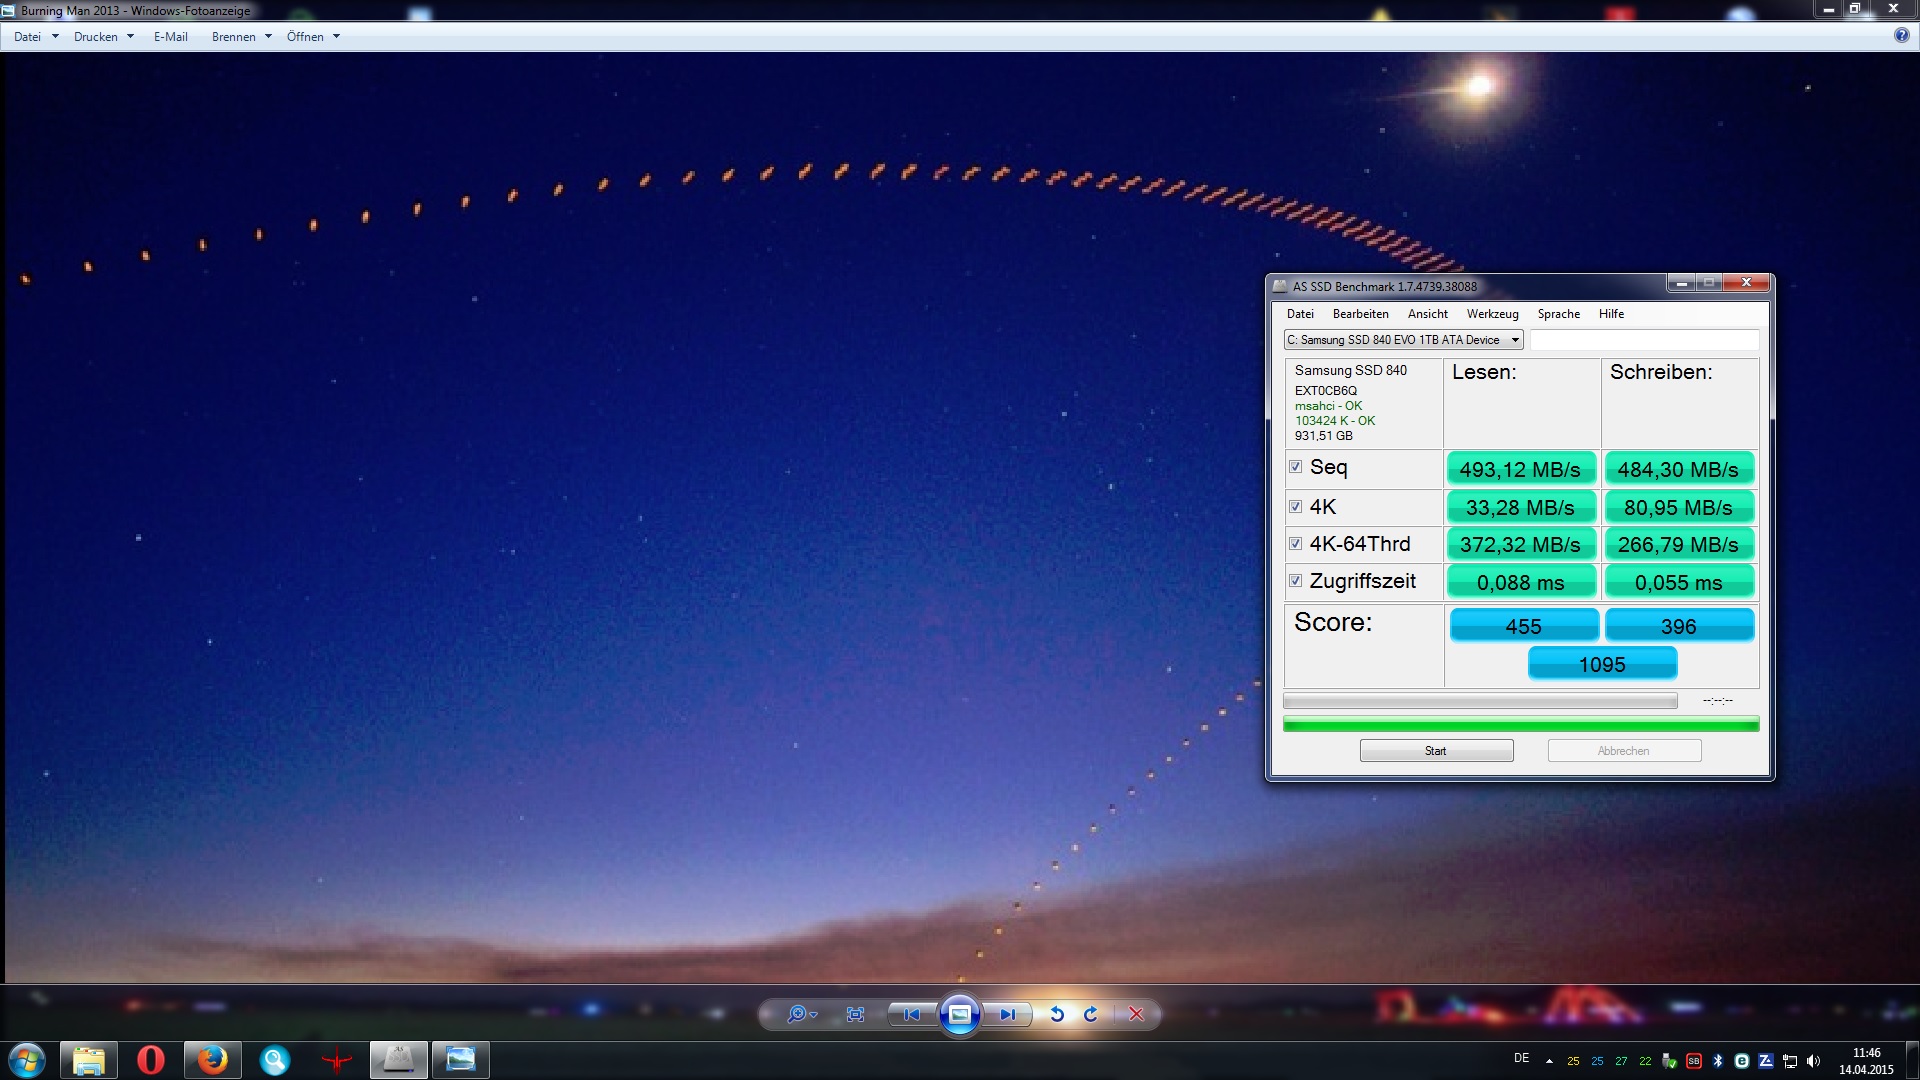Expand the Brennen dropdown menu
The height and width of the screenshot is (1080, 1920).
(x=241, y=37)
